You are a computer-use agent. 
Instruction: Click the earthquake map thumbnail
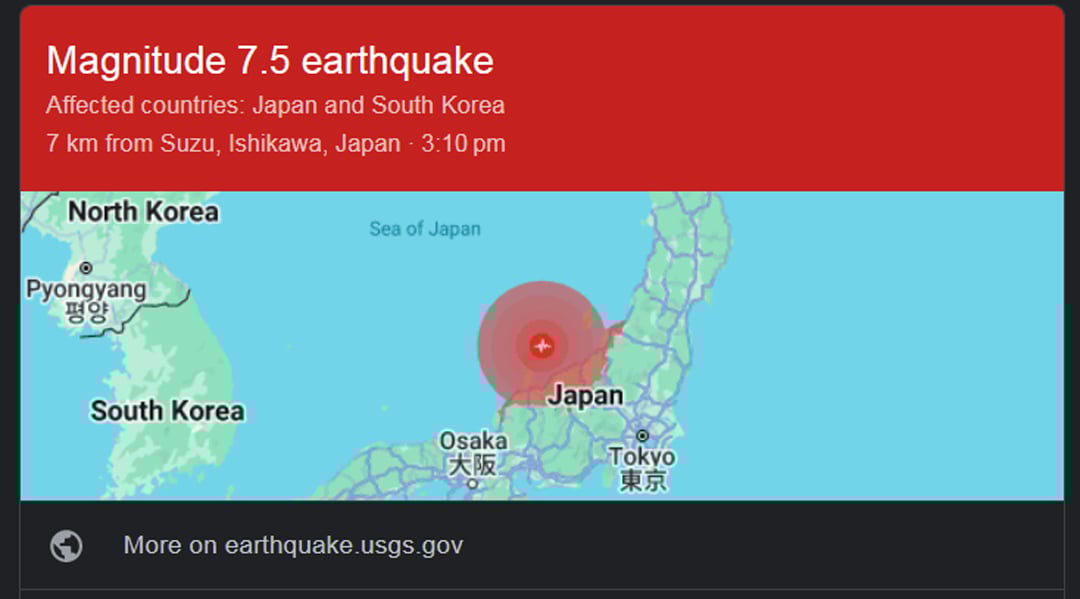click(x=542, y=346)
